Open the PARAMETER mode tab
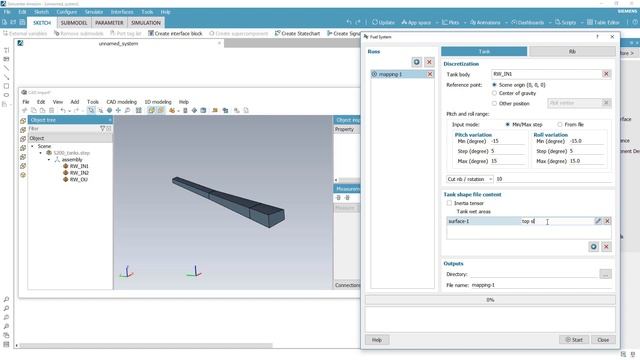The image size is (640, 360). tap(109, 23)
